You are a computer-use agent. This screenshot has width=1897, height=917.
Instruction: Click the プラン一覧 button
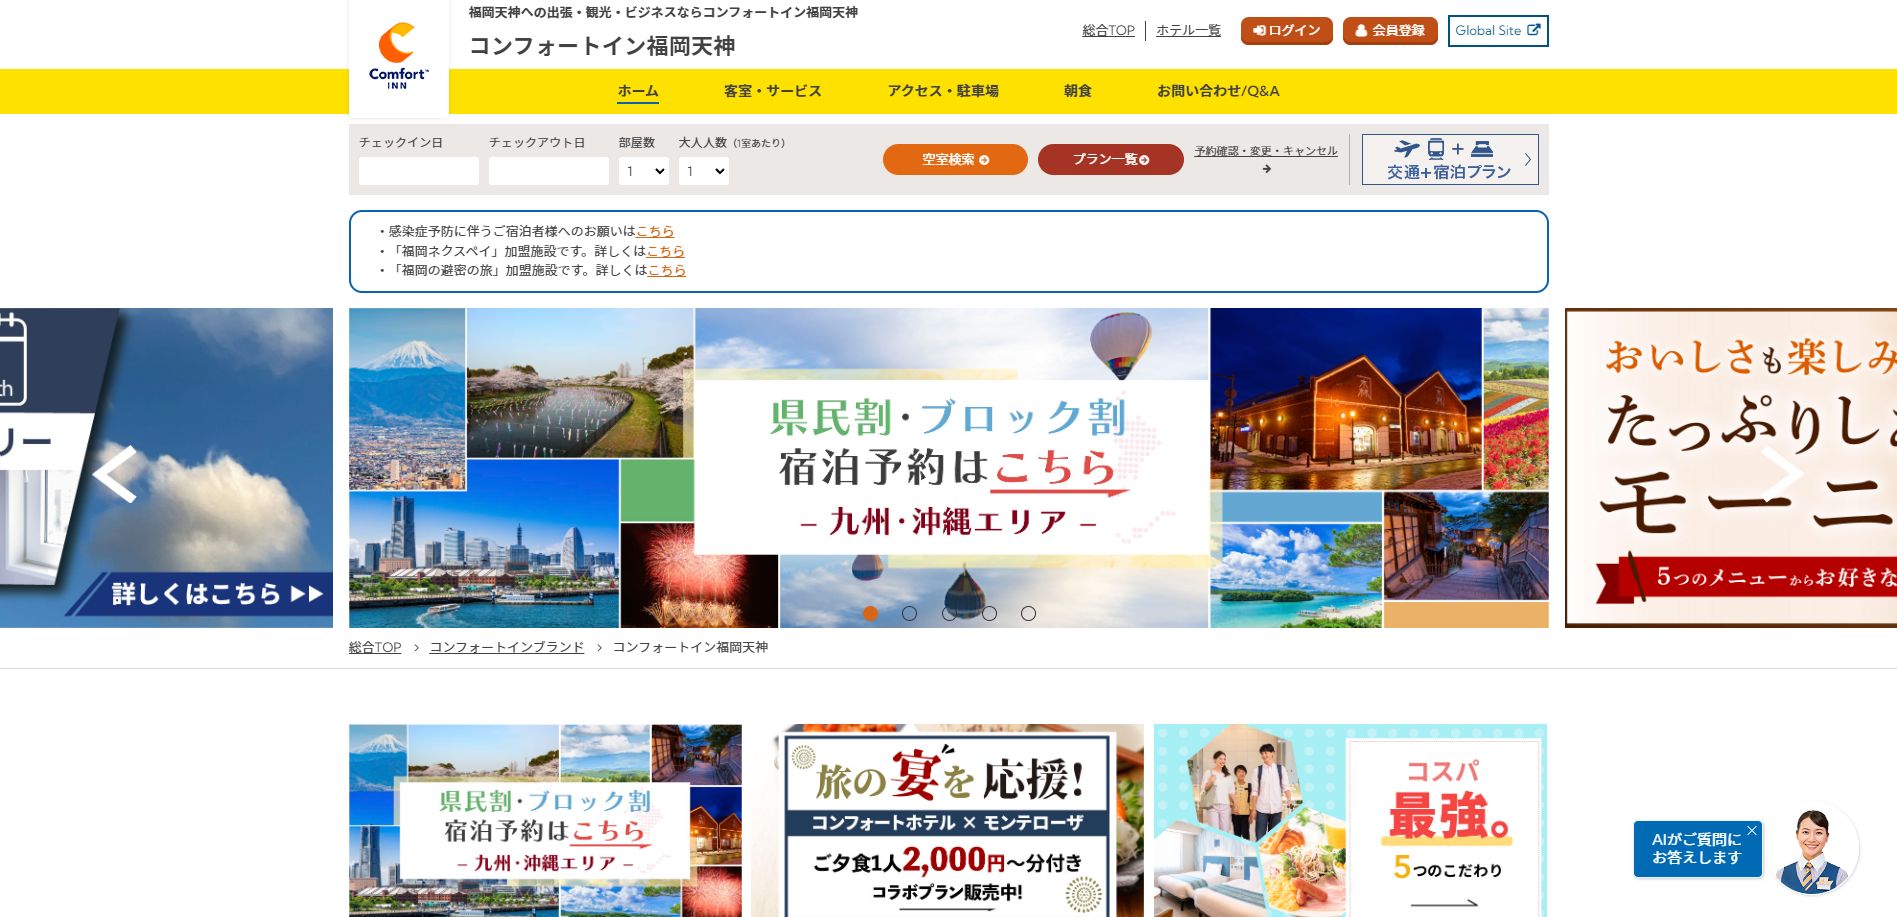coord(1111,159)
